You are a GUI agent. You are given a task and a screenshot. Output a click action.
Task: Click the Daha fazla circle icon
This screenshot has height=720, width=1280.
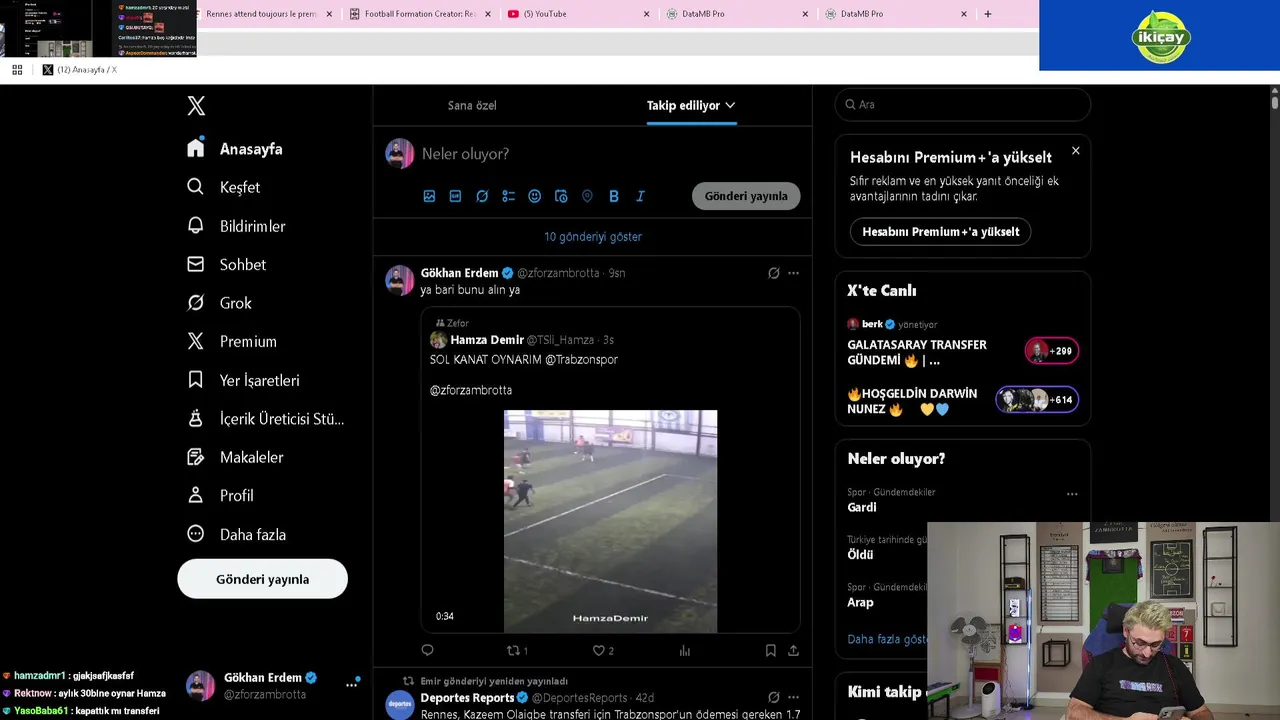coord(196,534)
